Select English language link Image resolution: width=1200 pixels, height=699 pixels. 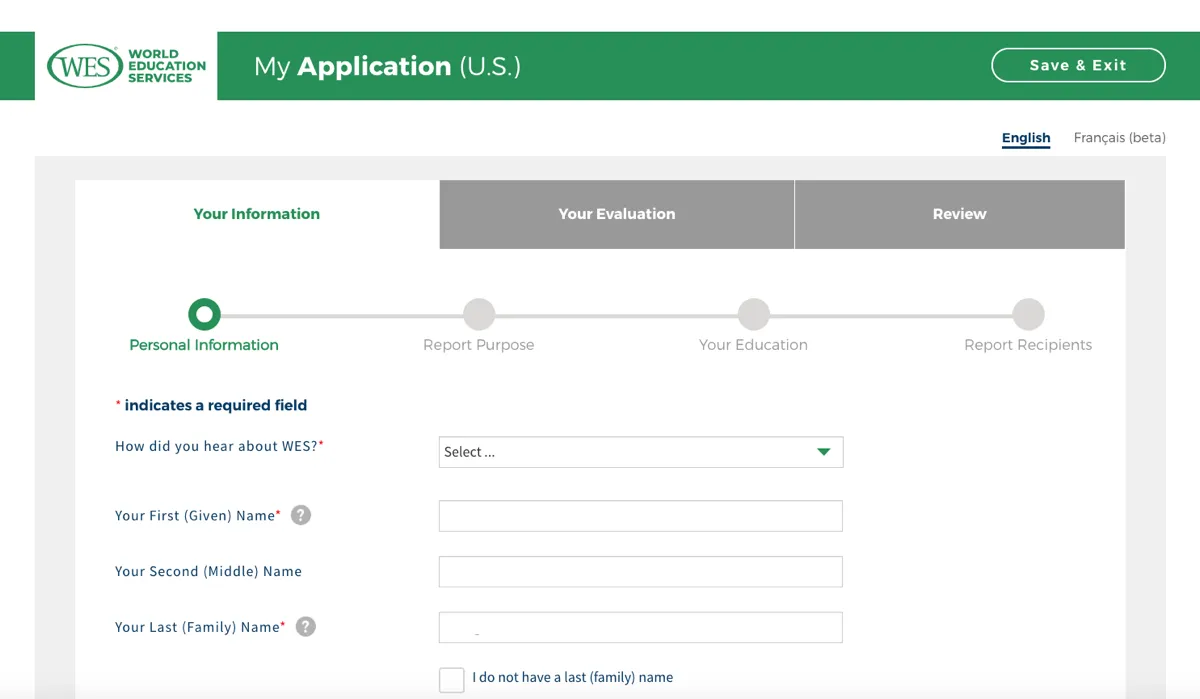(1026, 138)
